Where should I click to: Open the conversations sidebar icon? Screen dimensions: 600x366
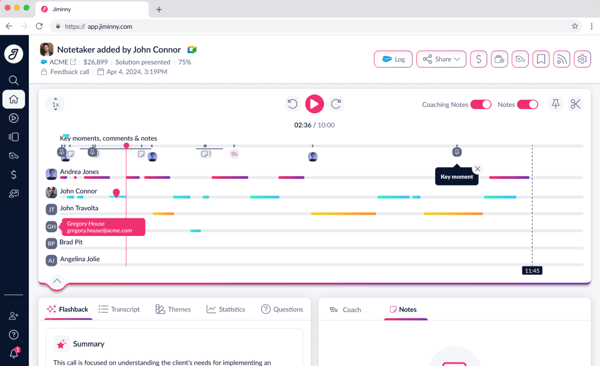[x=13, y=194]
